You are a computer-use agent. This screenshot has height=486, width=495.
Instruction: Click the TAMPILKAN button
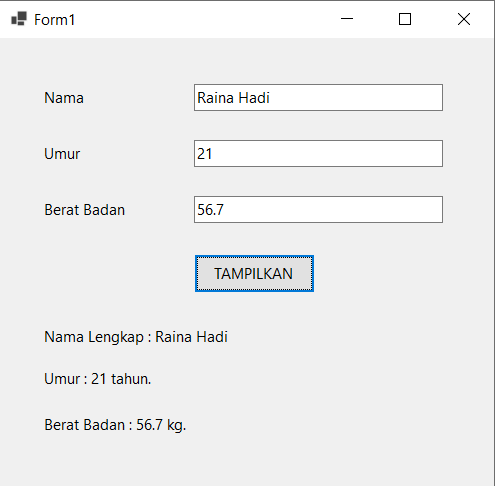[254, 274]
